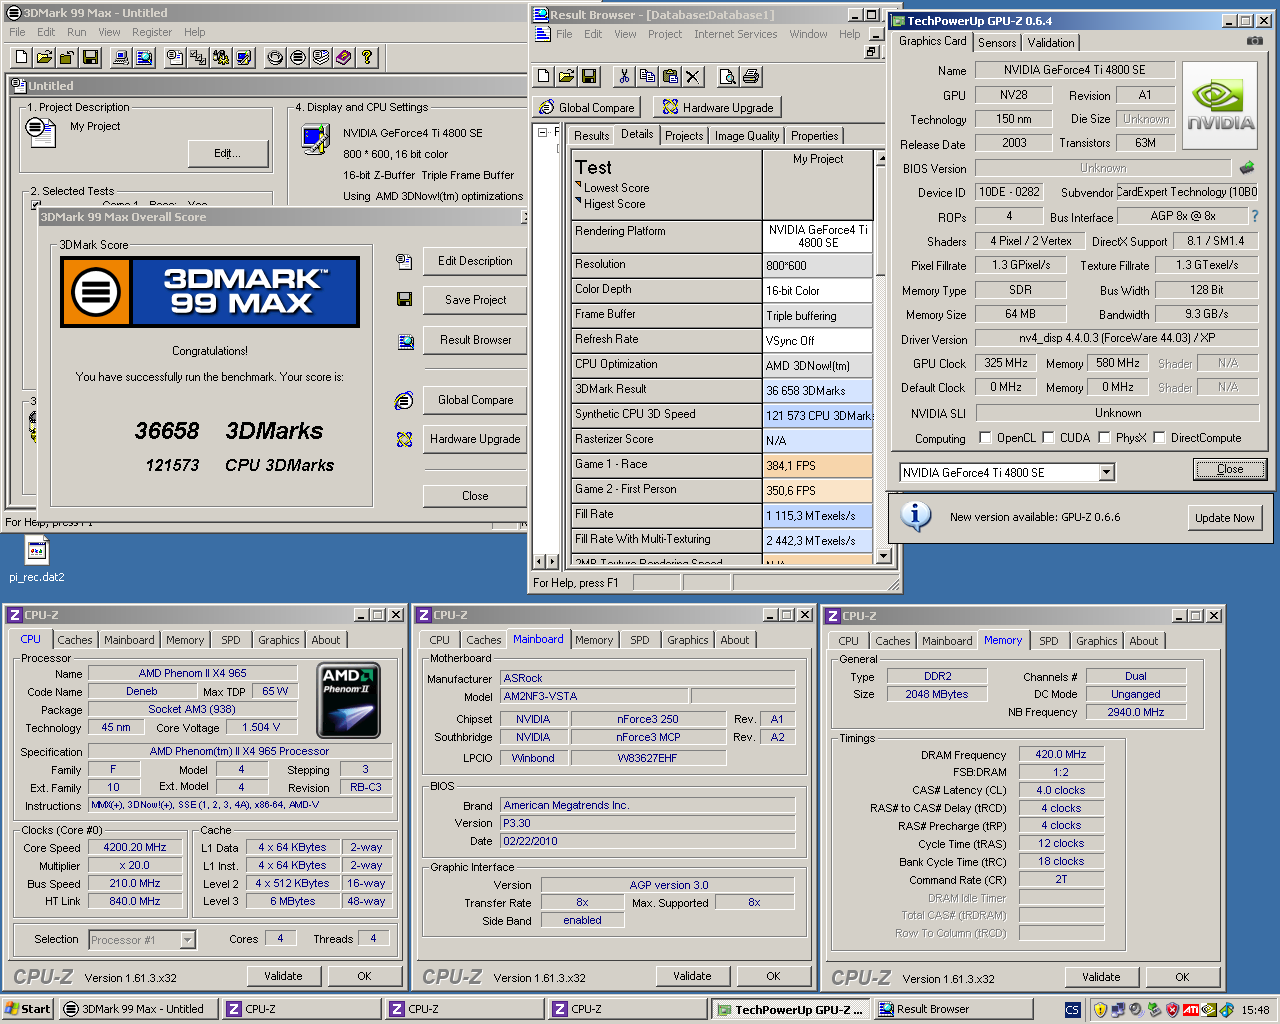Screen dimensions: 1280x1024
Task: Enable the CUDA checkbox in GPU-Z
Action: (x=1048, y=438)
